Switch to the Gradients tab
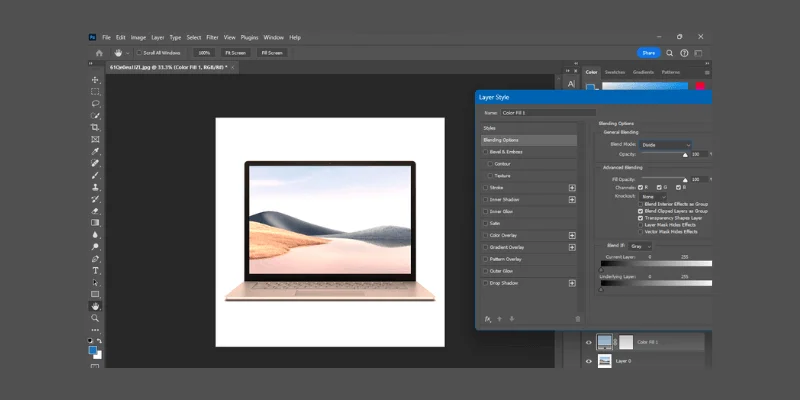This screenshot has height=400, width=800. pyautogui.click(x=643, y=72)
